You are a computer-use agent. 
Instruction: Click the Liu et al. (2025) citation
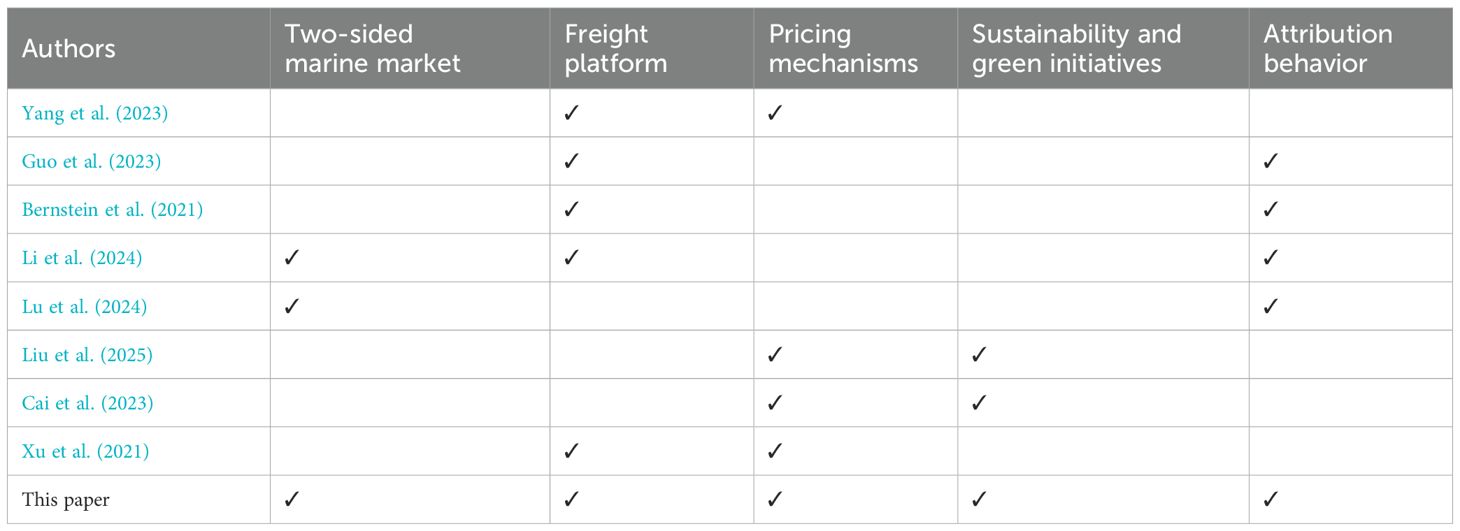[x=87, y=355]
